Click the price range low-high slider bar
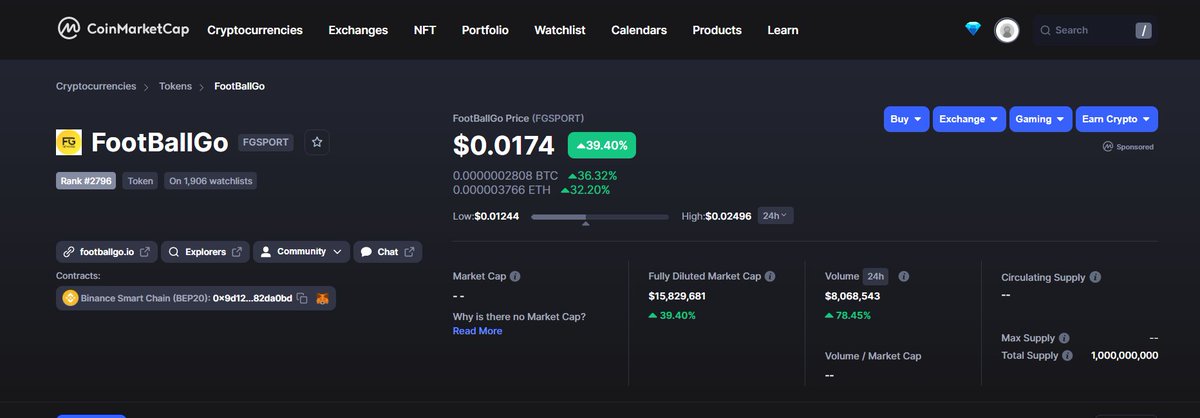The image size is (1200, 418). click(x=599, y=216)
